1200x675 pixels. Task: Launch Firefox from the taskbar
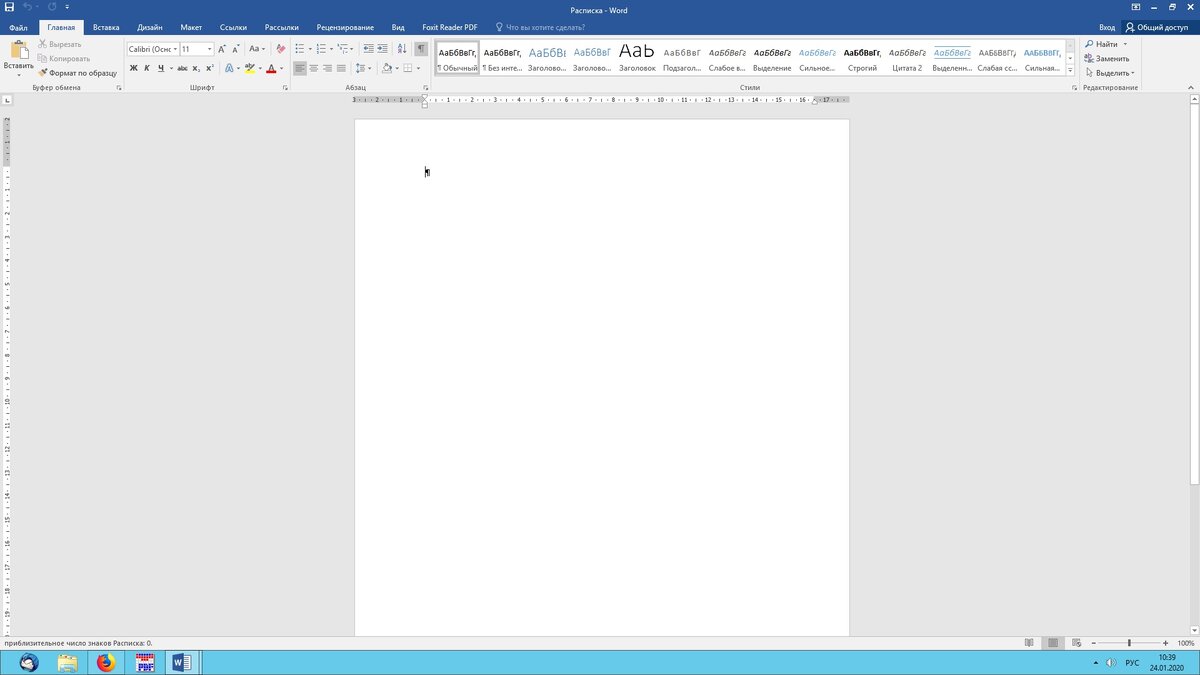(x=106, y=662)
